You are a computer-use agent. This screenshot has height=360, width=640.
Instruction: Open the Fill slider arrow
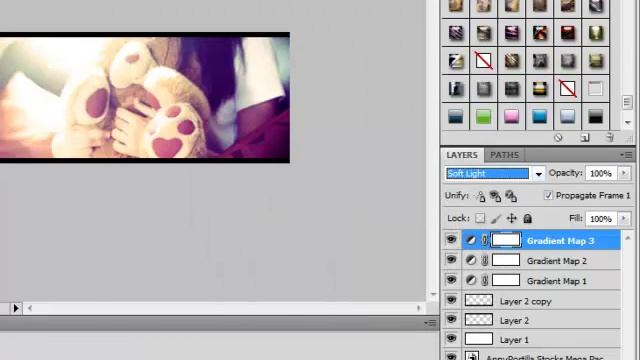[x=624, y=219]
